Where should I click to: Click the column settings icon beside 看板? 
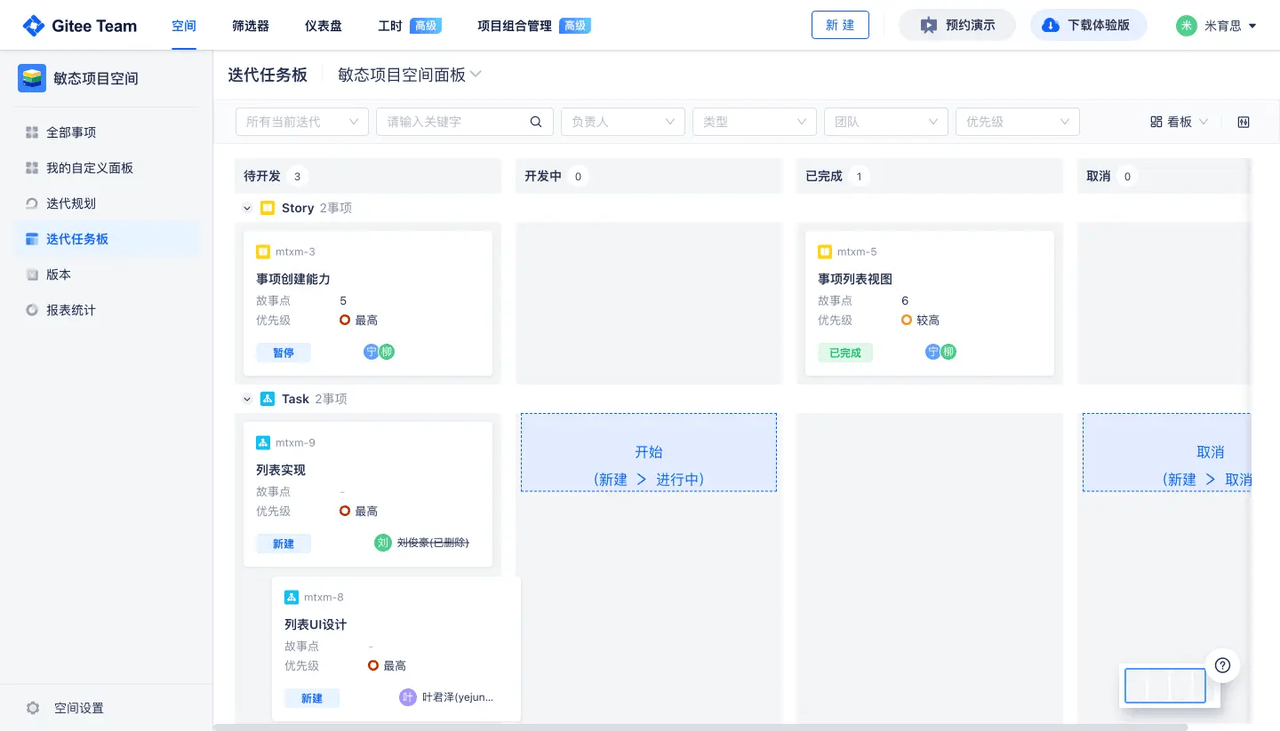[1243, 122]
